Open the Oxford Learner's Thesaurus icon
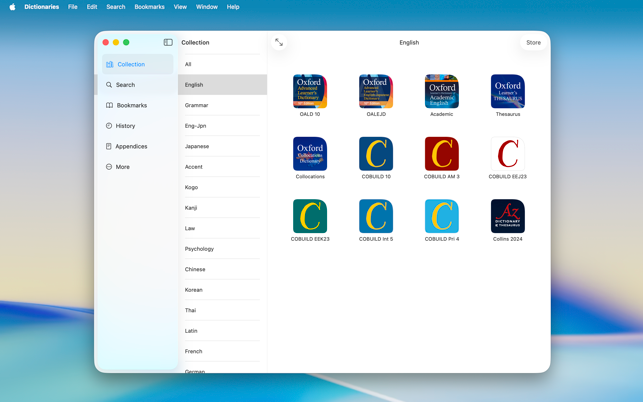This screenshot has height=402, width=643. (508, 91)
